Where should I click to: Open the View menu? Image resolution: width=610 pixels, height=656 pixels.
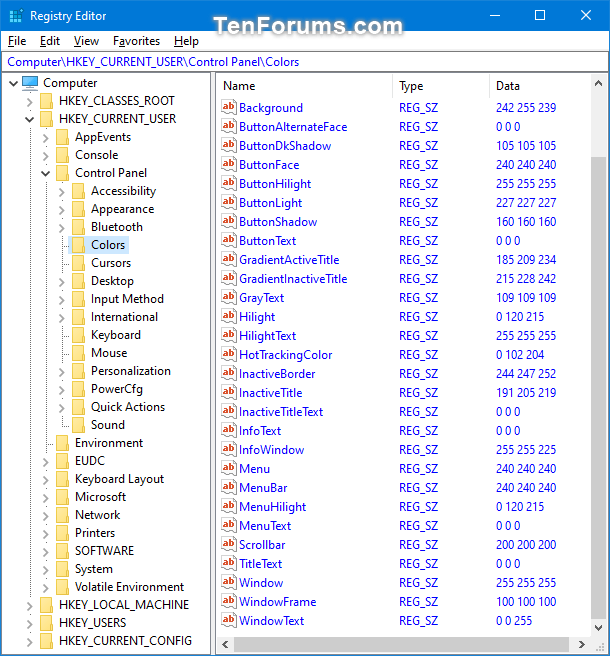(86, 41)
